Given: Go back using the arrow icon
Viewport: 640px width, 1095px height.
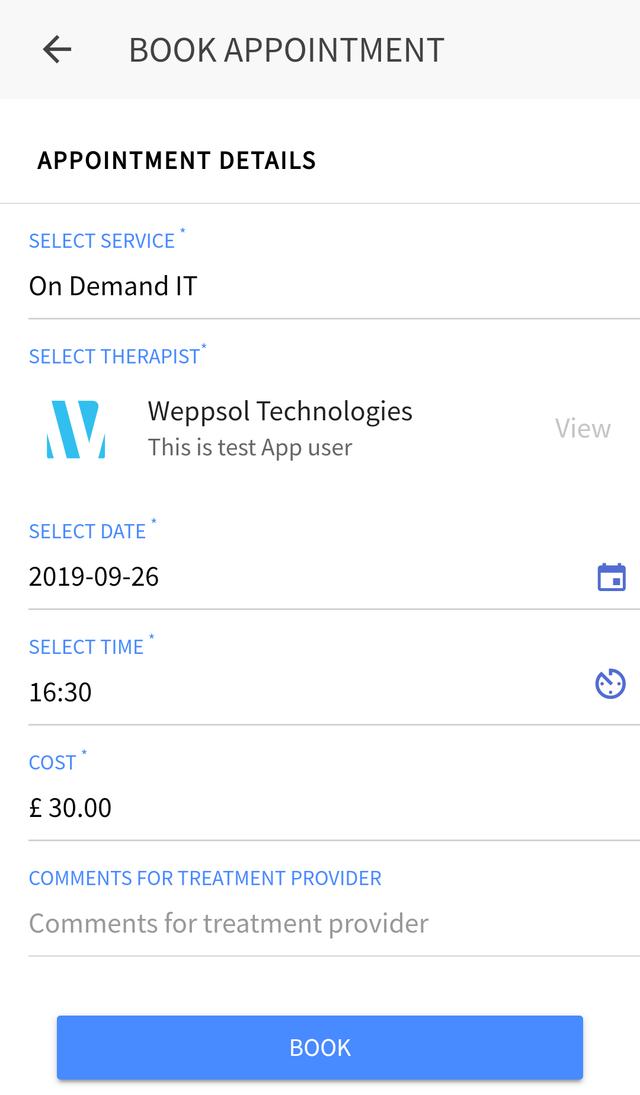Looking at the screenshot, I should [57, 50].
